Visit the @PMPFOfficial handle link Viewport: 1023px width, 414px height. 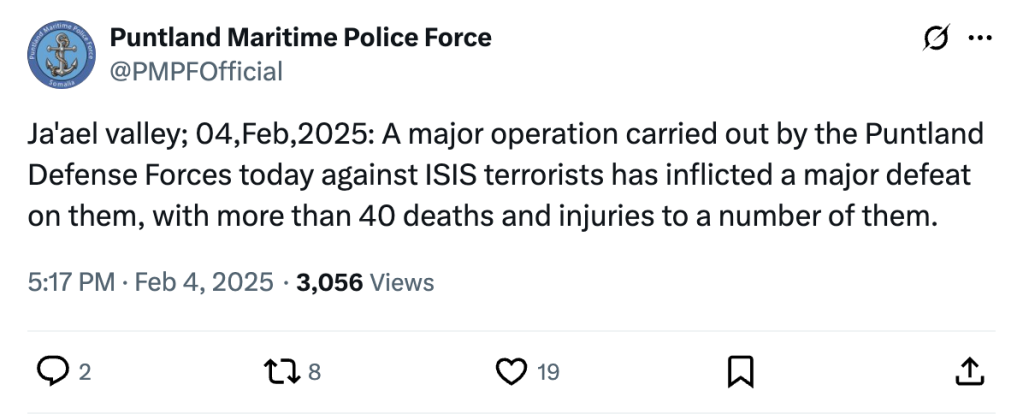pos(196,71)
